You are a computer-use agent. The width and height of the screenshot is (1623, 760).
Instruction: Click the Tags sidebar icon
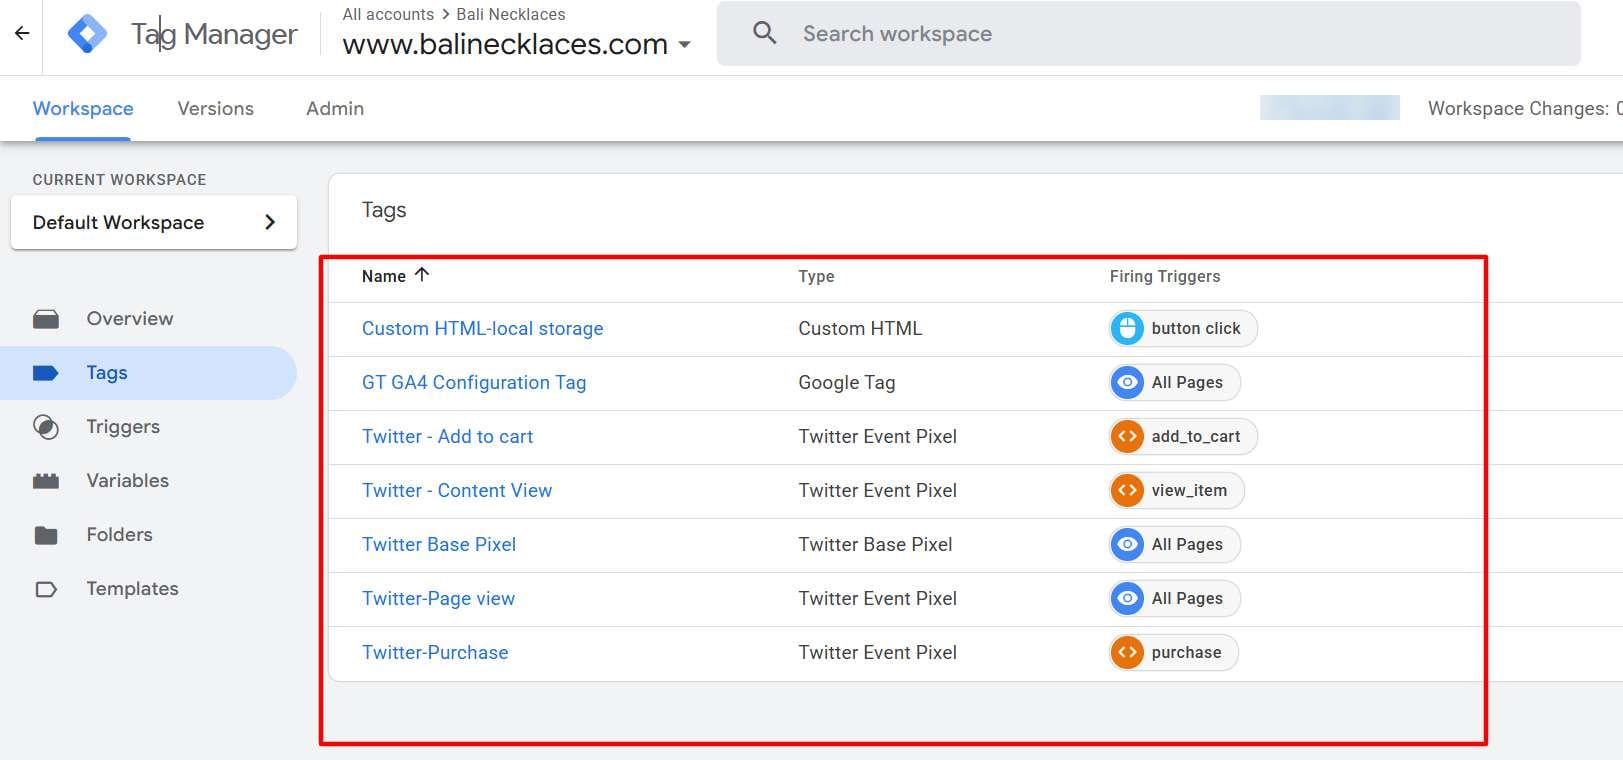(46, 373)
